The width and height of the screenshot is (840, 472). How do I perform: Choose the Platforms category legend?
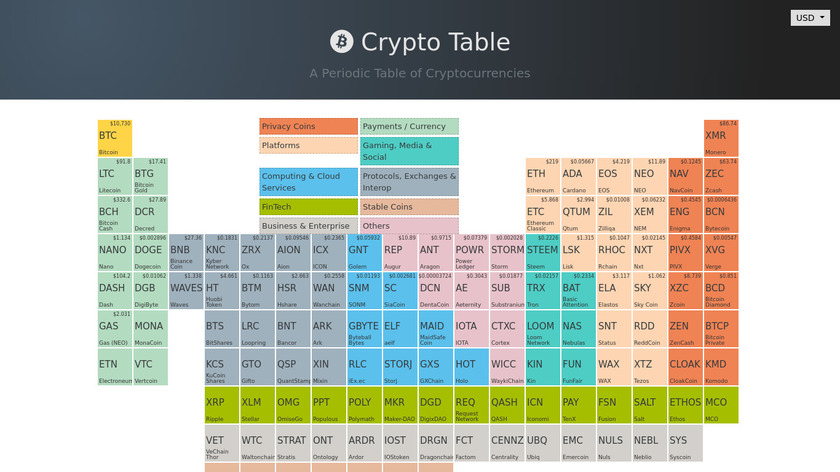pyautogui.click(x=308, y=146)
